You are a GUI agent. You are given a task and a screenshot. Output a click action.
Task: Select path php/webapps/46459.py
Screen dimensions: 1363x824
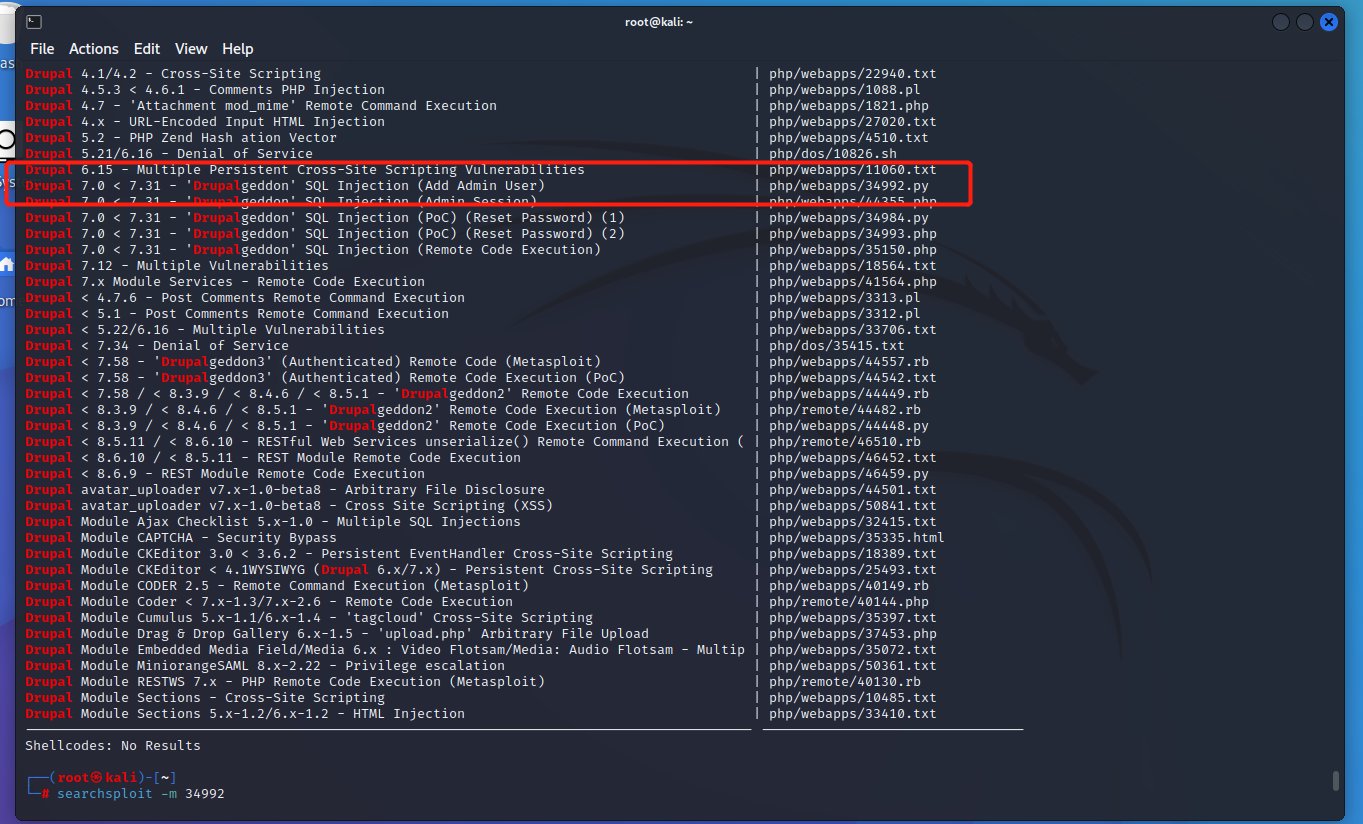[849, 474]
